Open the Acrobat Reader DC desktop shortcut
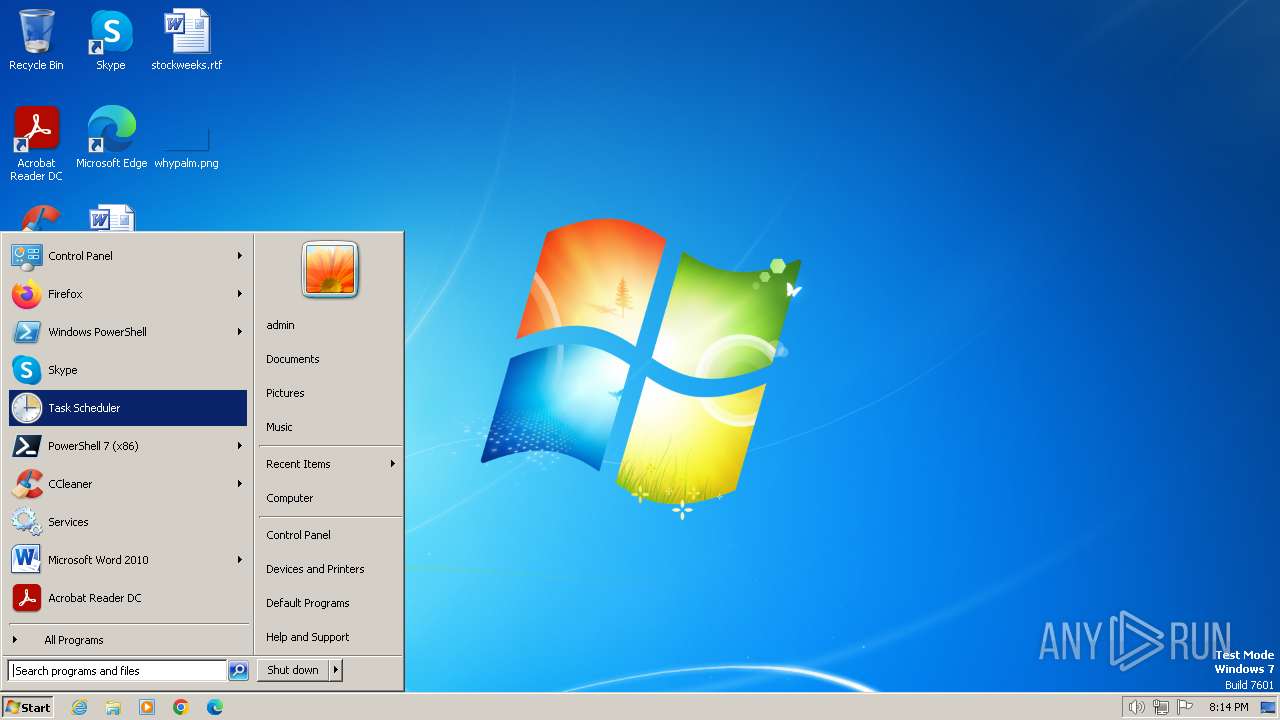Image resolution: width=1280 pixels, height=720 pixels. coord(36,143)
